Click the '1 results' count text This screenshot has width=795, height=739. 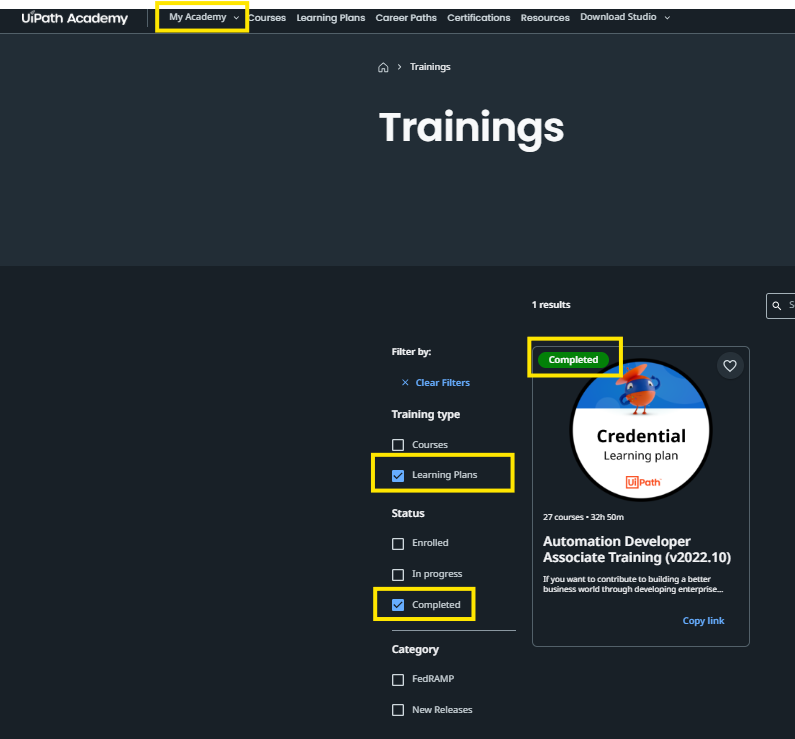click(551, 305)
